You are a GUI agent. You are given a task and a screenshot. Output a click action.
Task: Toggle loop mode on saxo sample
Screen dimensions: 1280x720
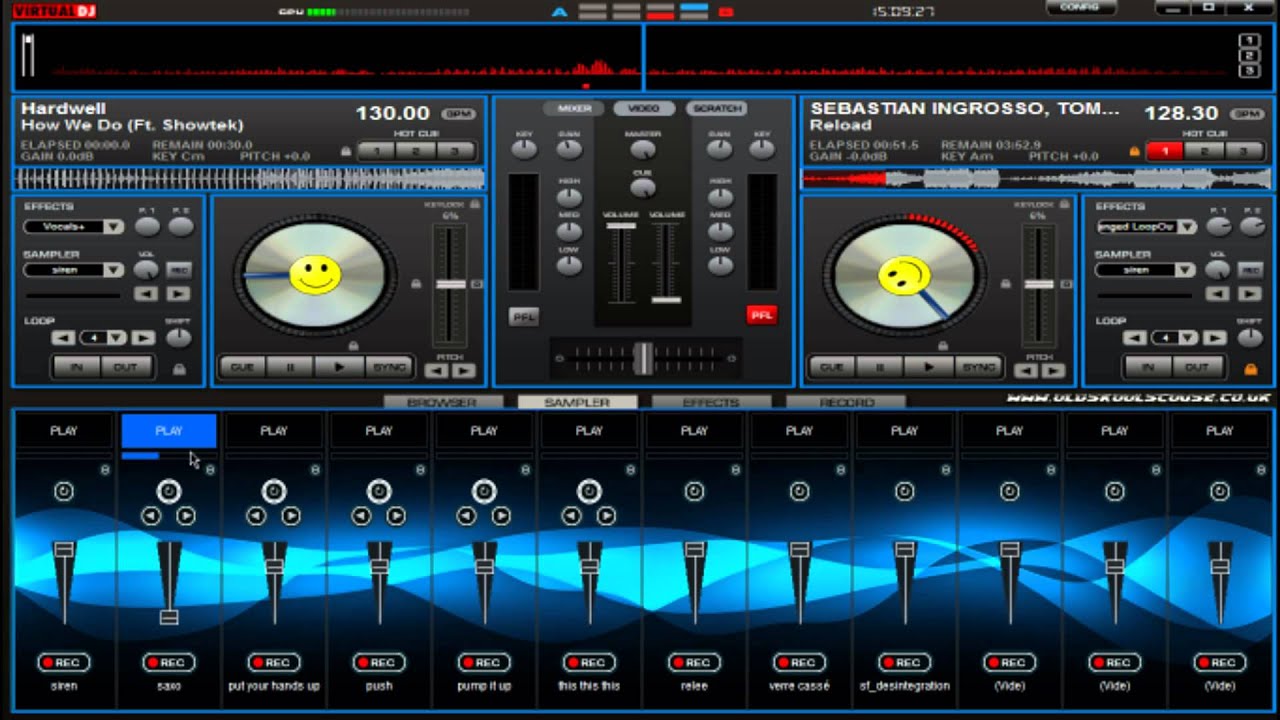168,491
